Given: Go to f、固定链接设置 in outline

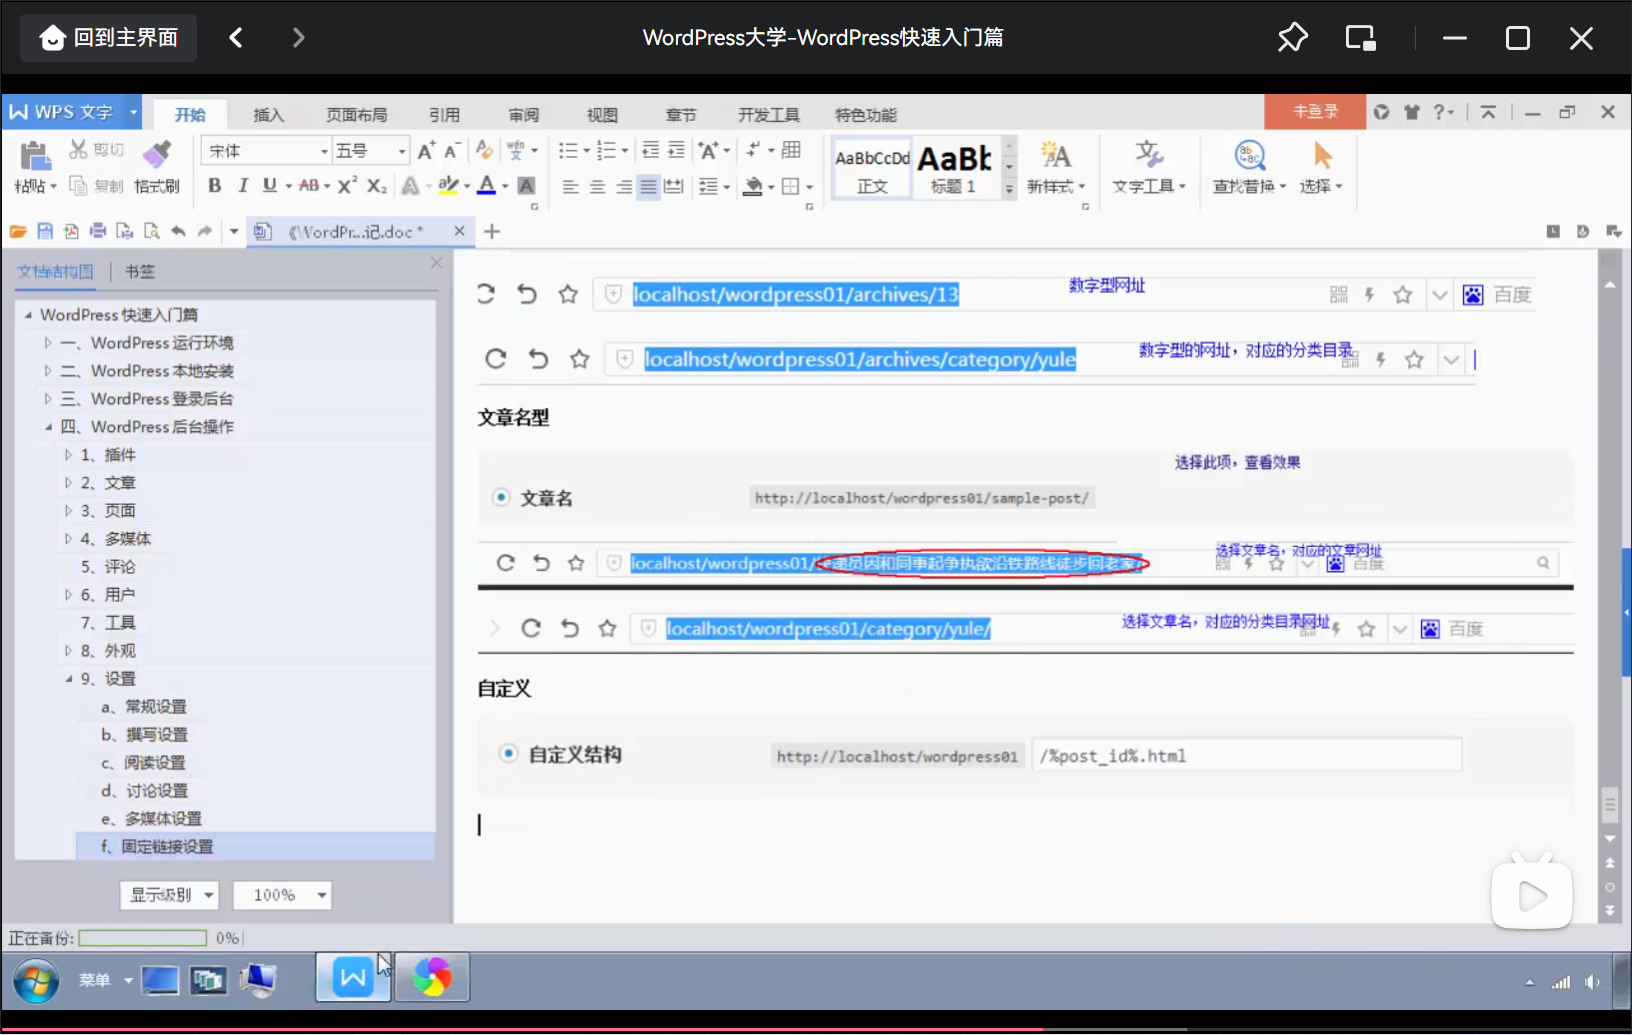Looking at the screenshot, I should click(x=157, y=847).
